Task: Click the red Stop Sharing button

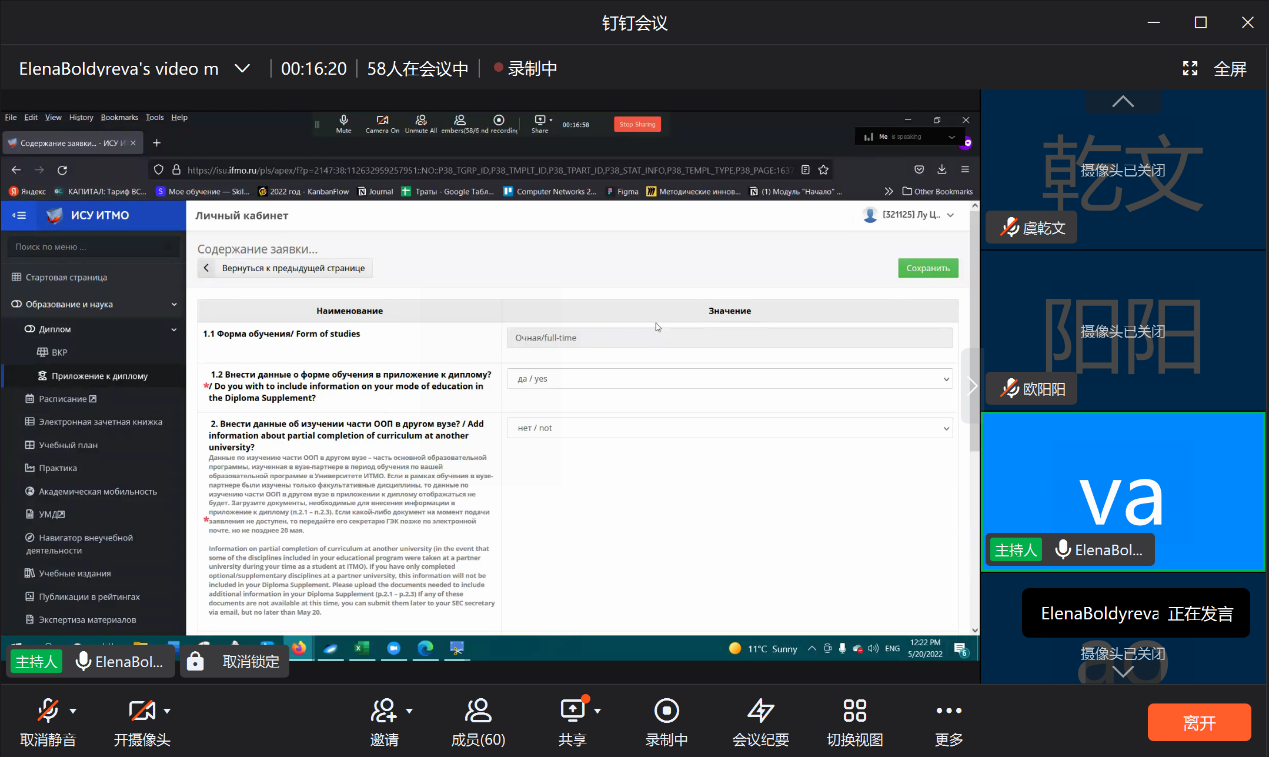Action: [x=637, y=125]
